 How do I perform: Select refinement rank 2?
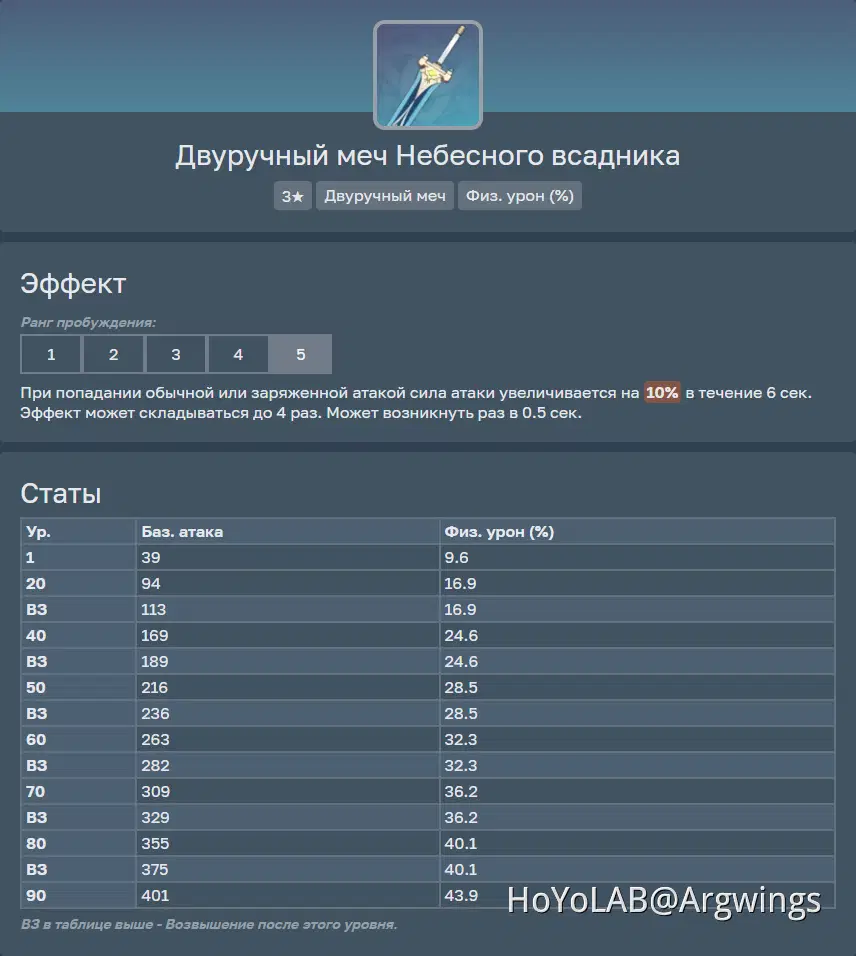point(113,354)
